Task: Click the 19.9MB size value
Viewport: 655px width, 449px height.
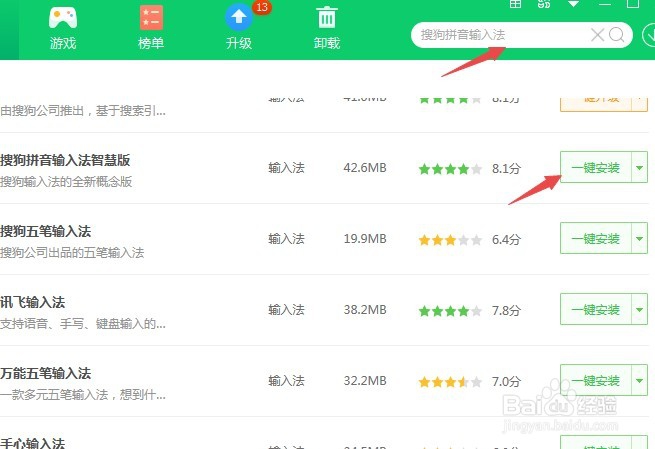Action: (x=365, y=239)
